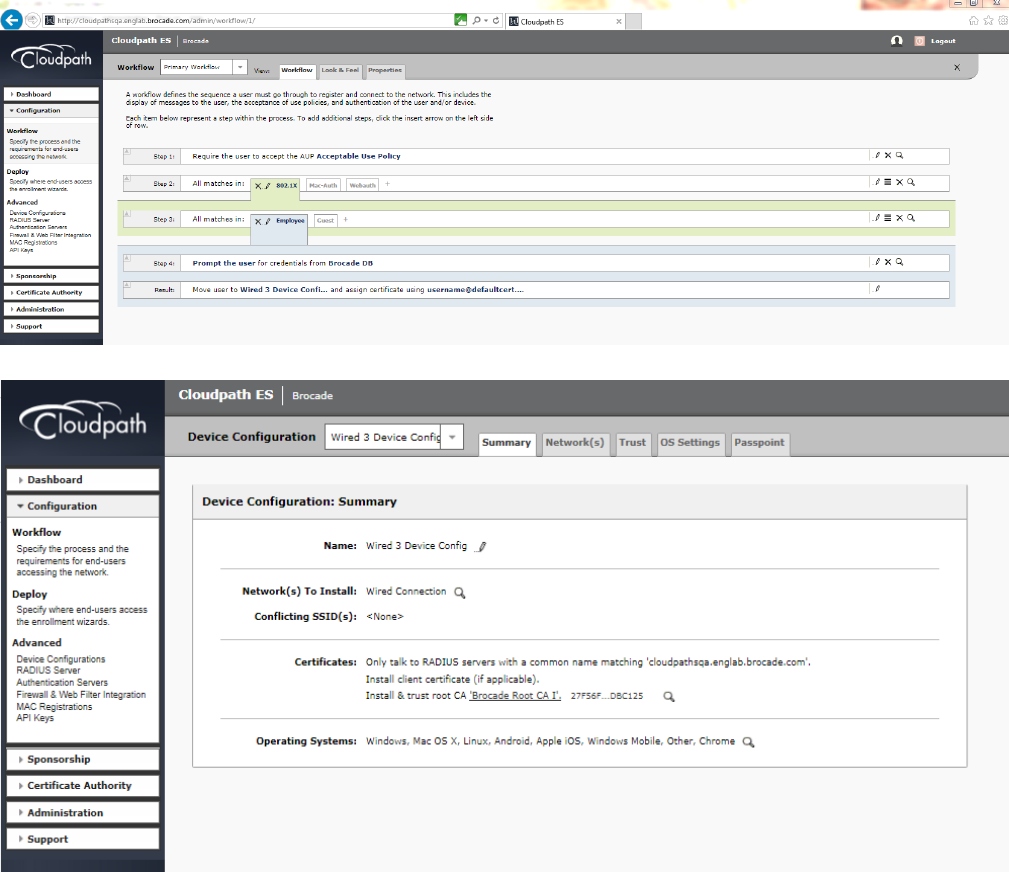Switch to the Summary tab
This screenshot has height=872, width=1009.
point(506,443)
